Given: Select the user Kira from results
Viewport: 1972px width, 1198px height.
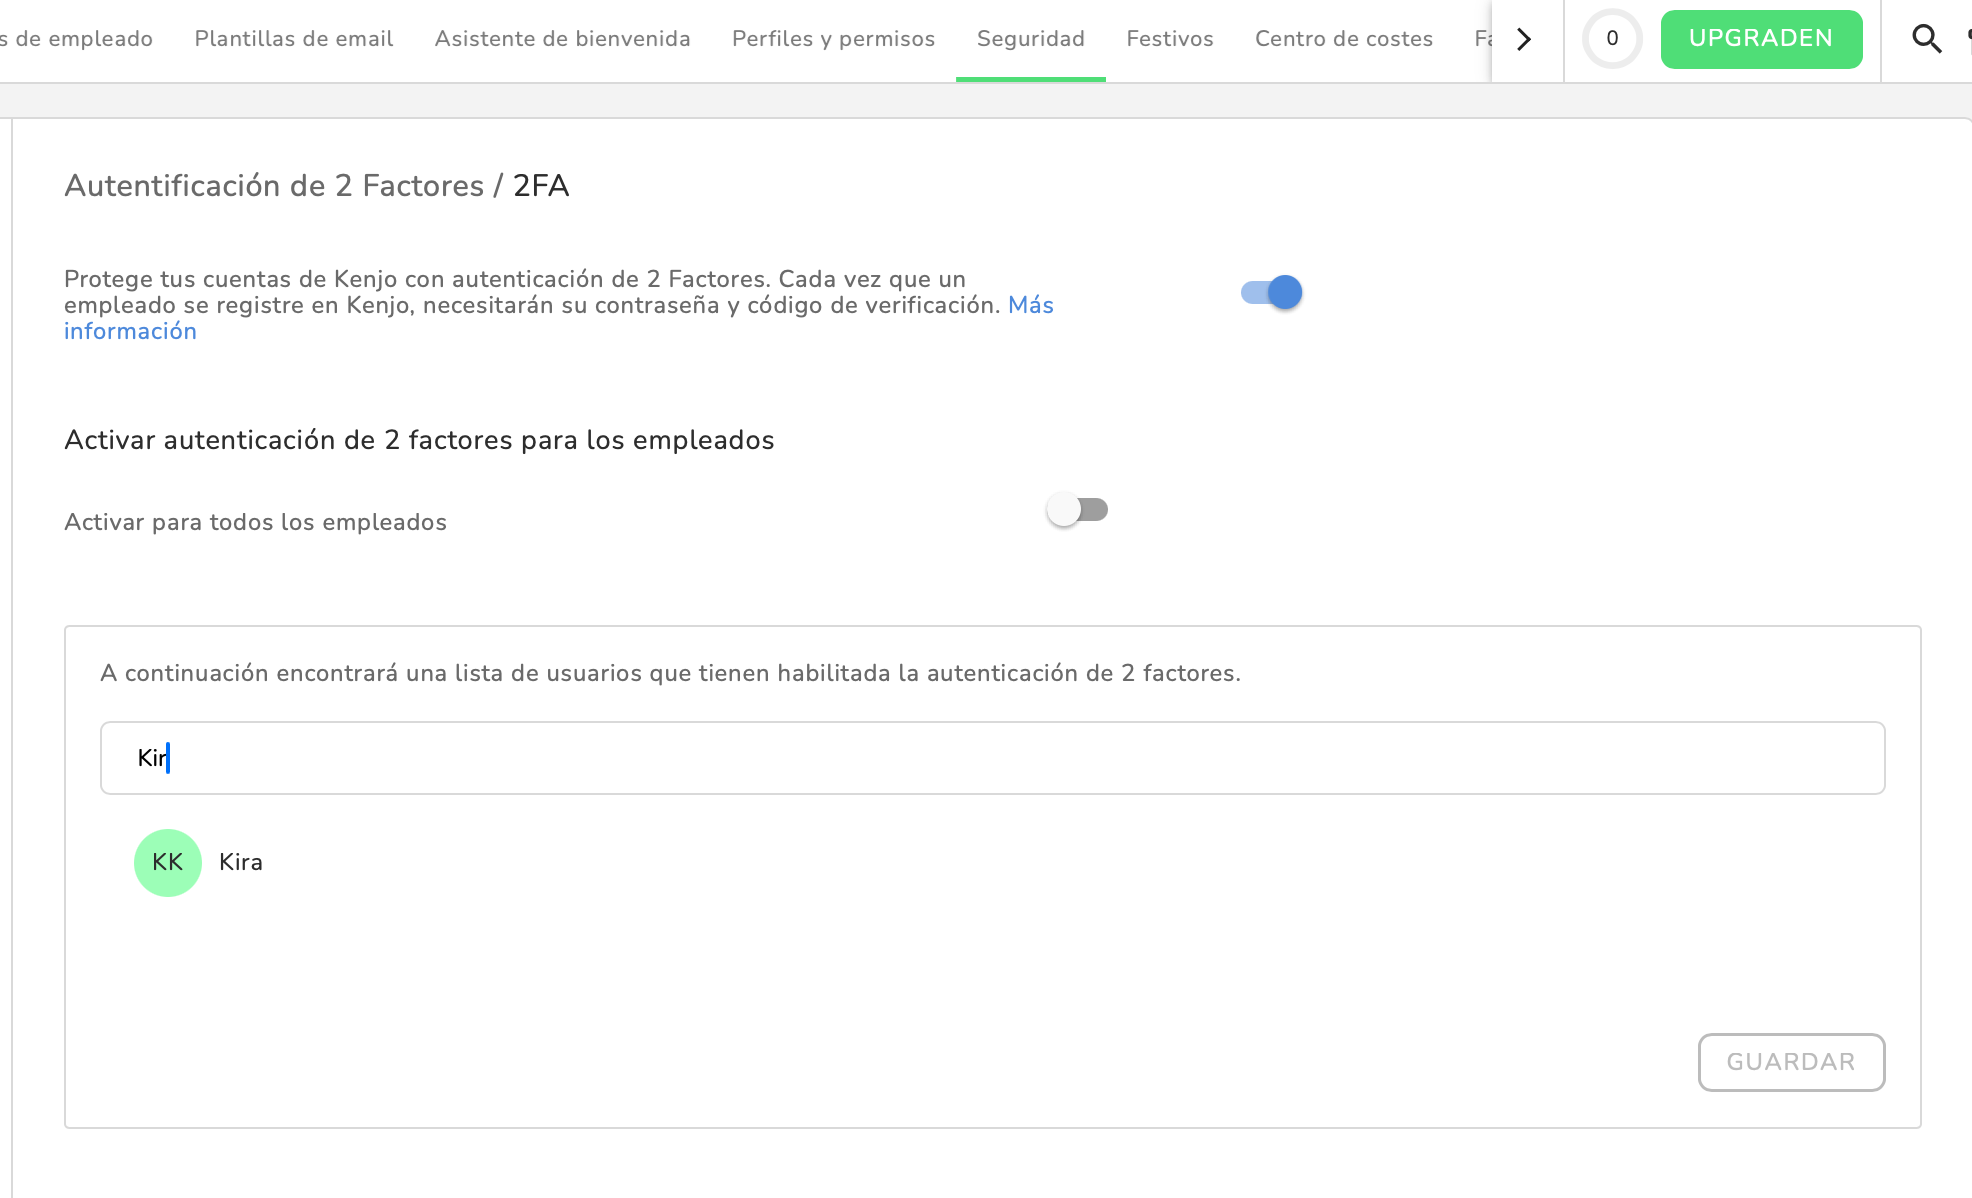Looking at the screenshot, I should [241, 862].
